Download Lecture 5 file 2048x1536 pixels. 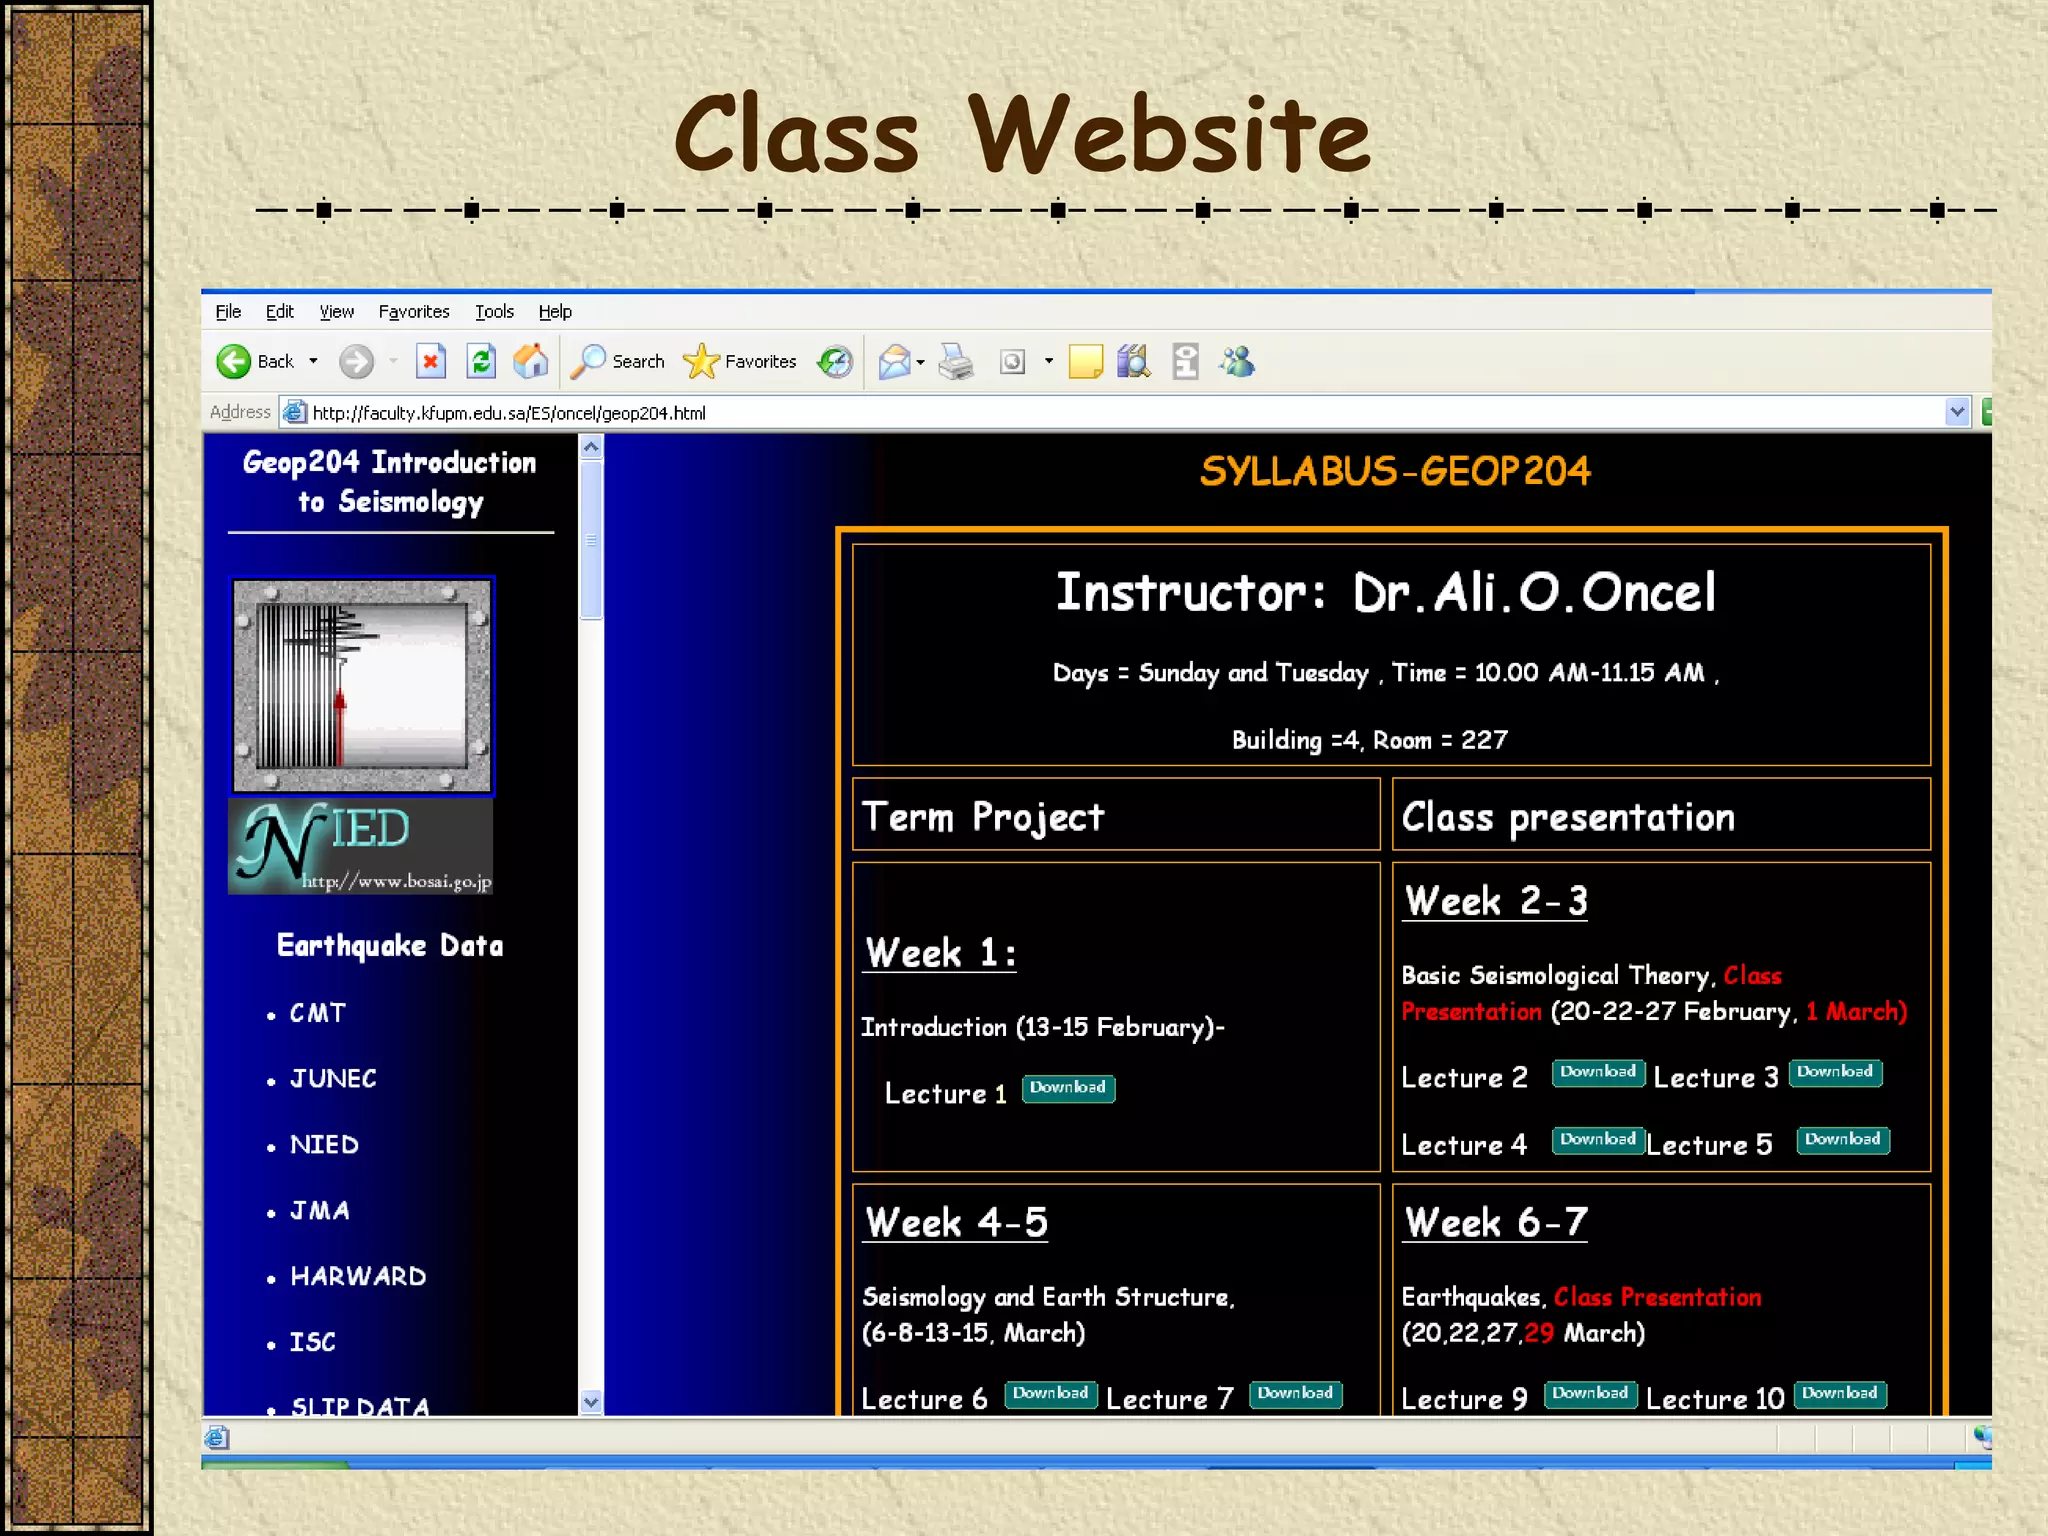coord(1843,1140)
